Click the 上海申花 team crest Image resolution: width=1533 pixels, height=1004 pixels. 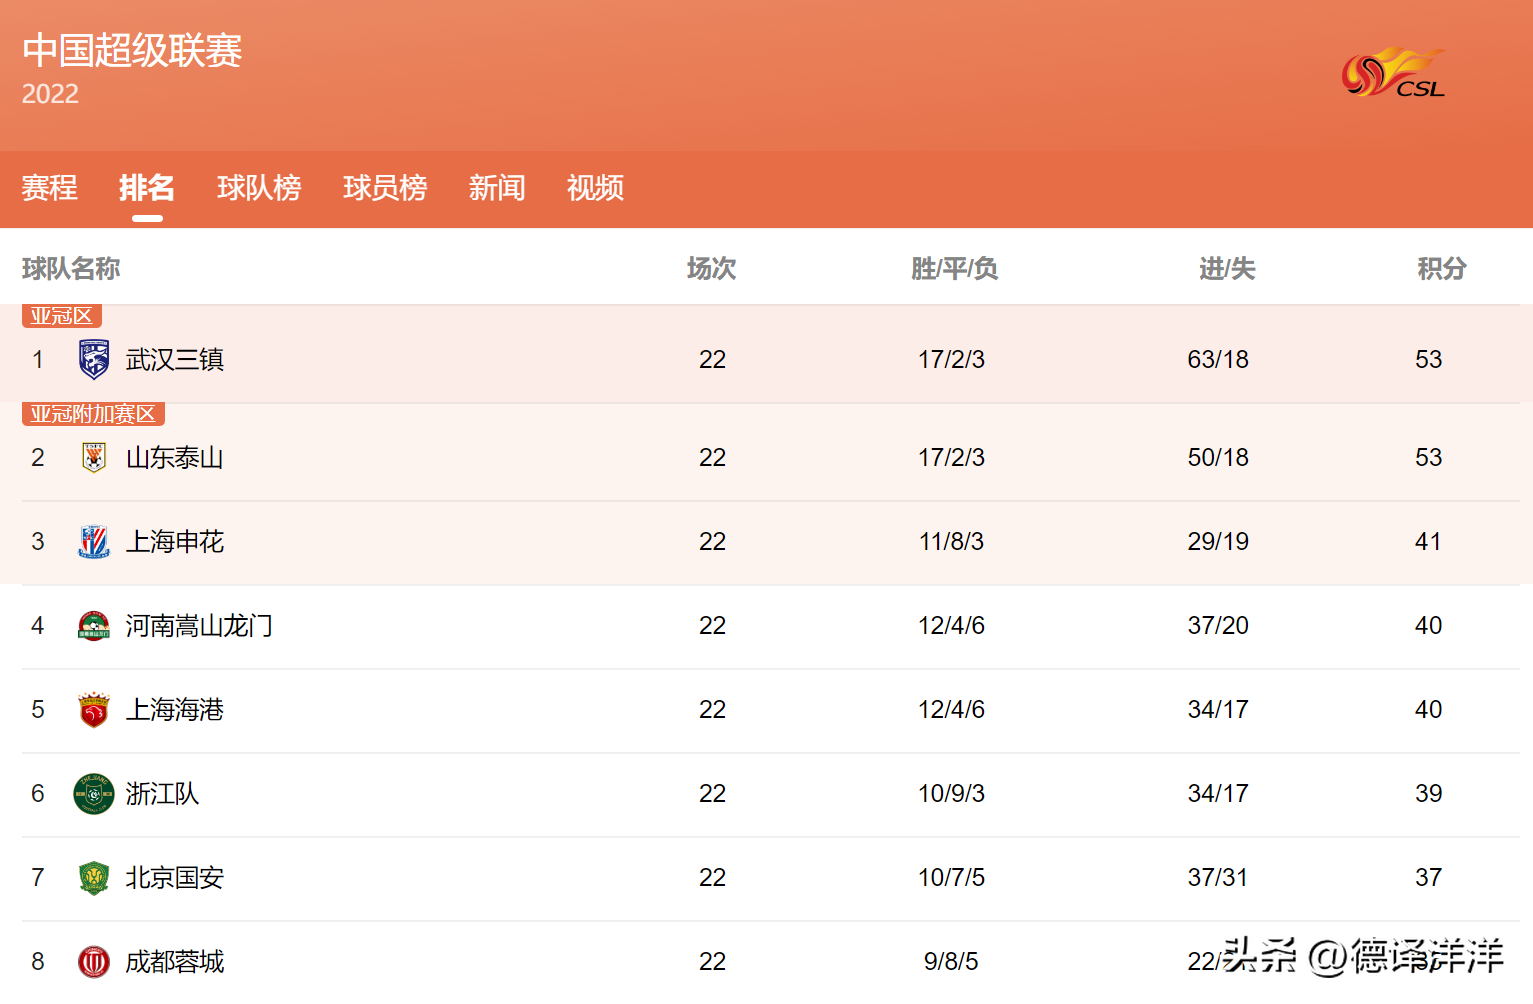click(94, 541)
